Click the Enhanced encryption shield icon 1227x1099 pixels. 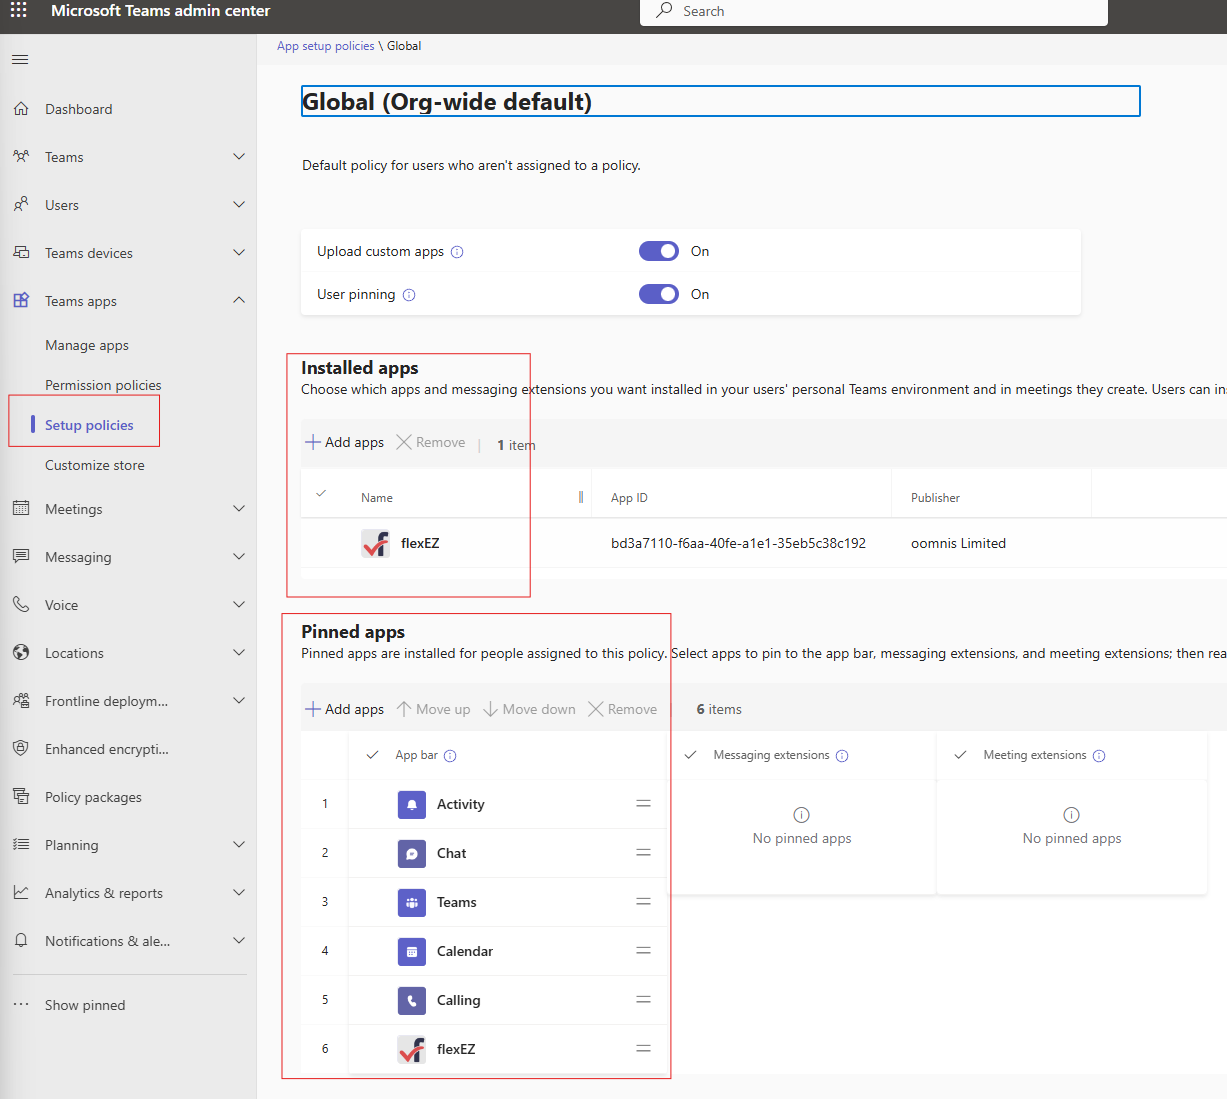[x=21, y=749]
